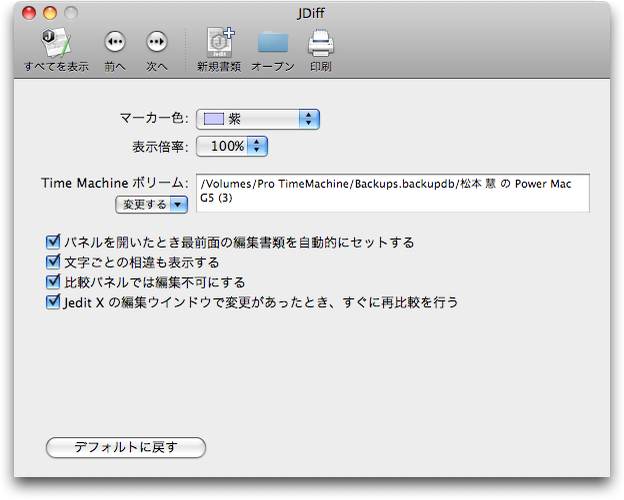
Task: Zoom the window using the green button
Action: 71,13
